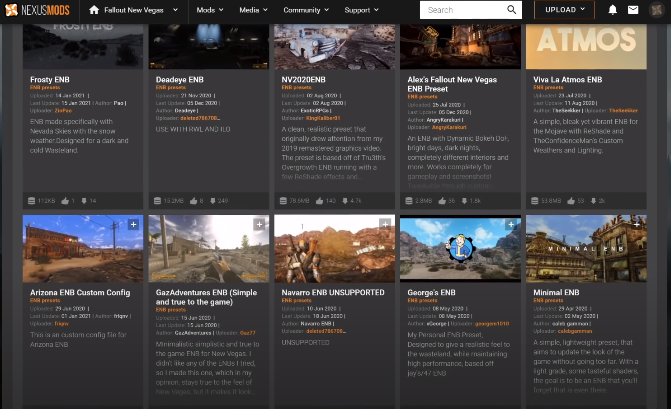Open the Minimal ENB mod title
The height and width of the screenshot is (409, 671).
coord(556,293)
